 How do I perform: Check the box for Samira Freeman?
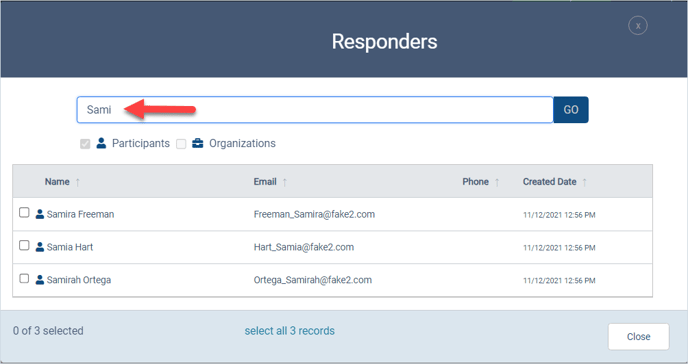[x=24, y=213]
